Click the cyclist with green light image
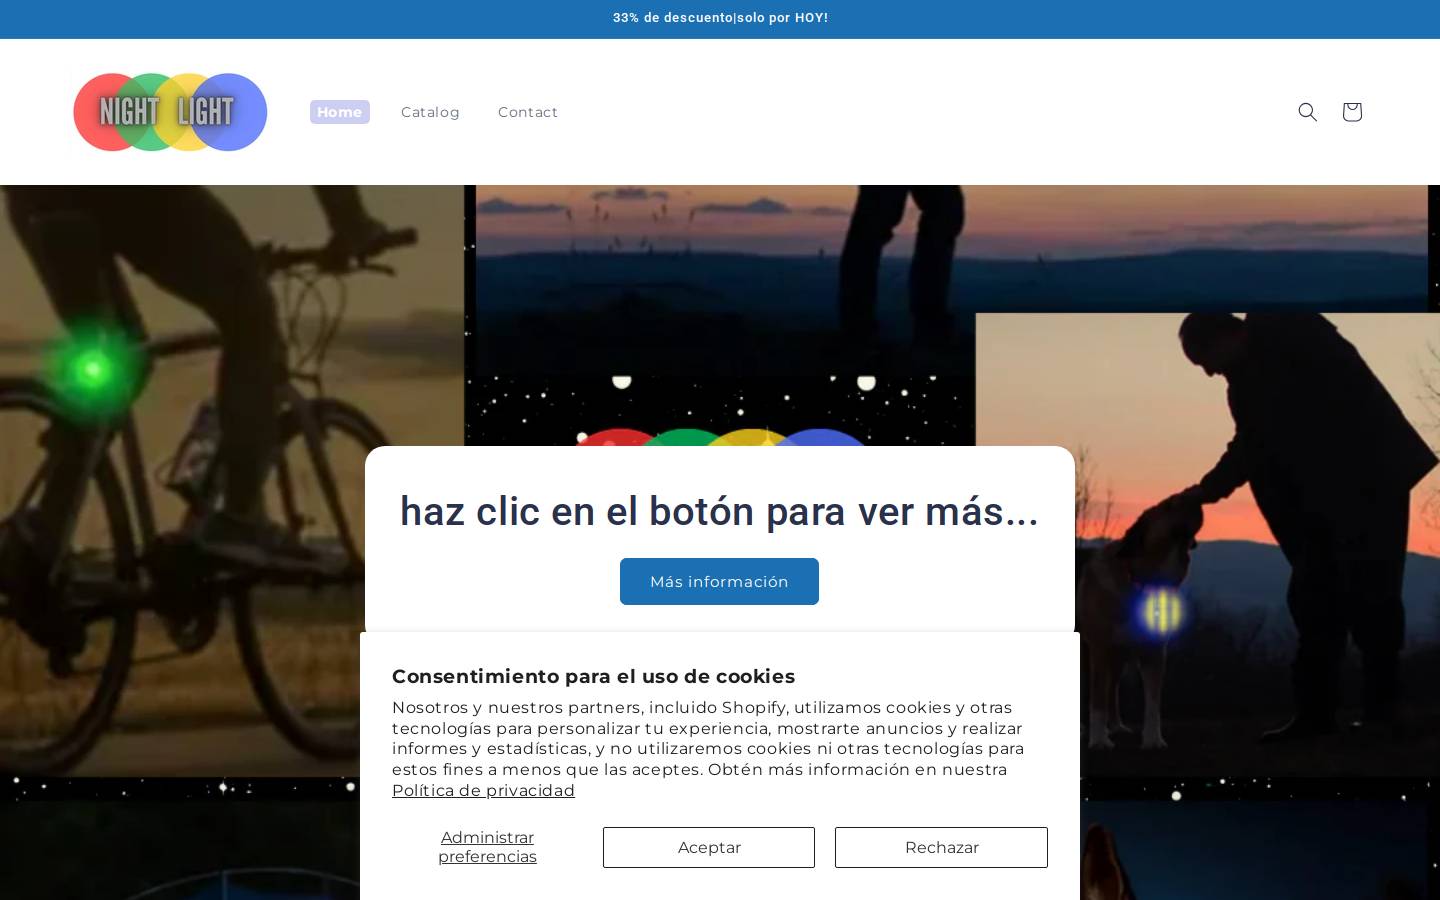 pos(231,480)
